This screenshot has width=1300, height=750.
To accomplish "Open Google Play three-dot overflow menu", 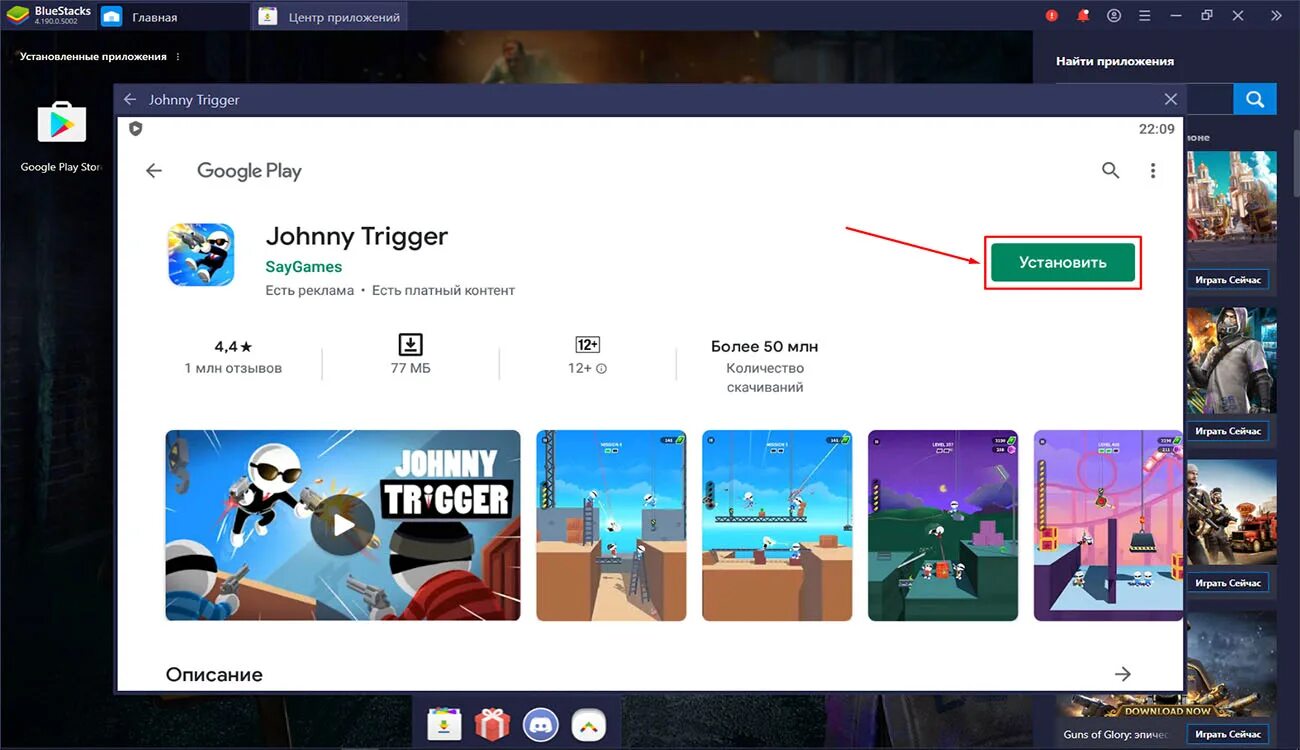I will click(x=1153, y=170).
